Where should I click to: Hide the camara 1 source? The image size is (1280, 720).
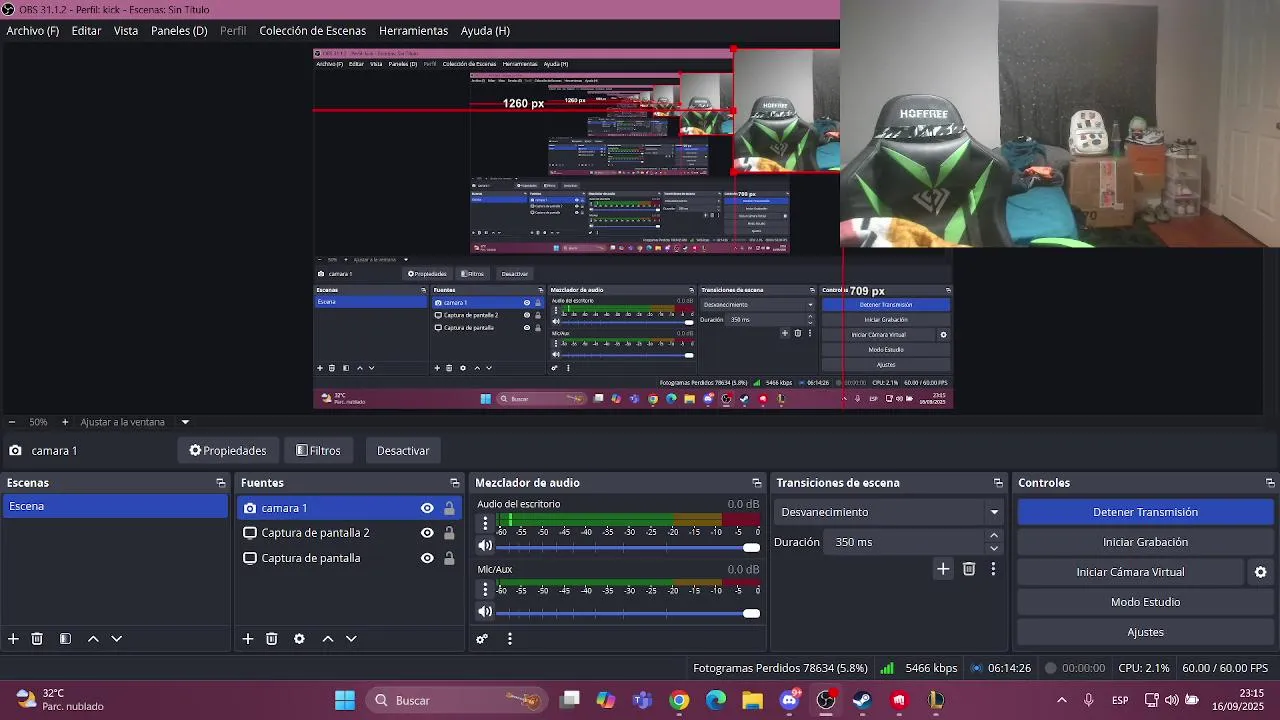(427, 508)
